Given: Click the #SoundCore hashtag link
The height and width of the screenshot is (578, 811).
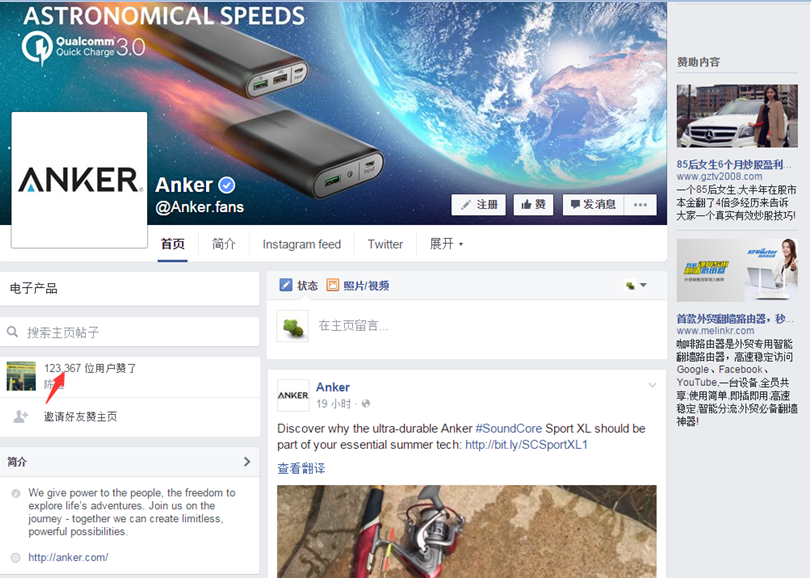Looking at the screenshot, I should pyautogui.click(x=509, y=429).
